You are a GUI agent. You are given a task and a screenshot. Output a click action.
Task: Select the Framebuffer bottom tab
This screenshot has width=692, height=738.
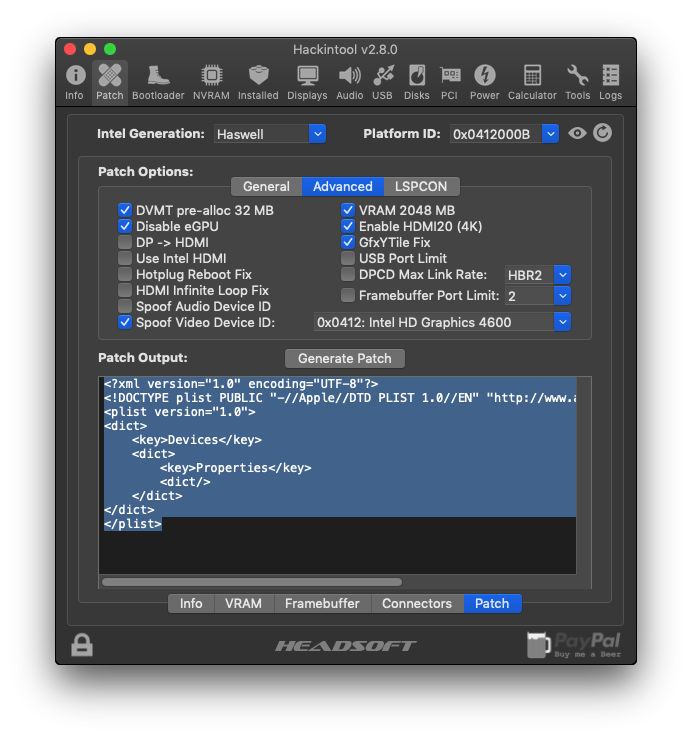click(x=322, y=603)
